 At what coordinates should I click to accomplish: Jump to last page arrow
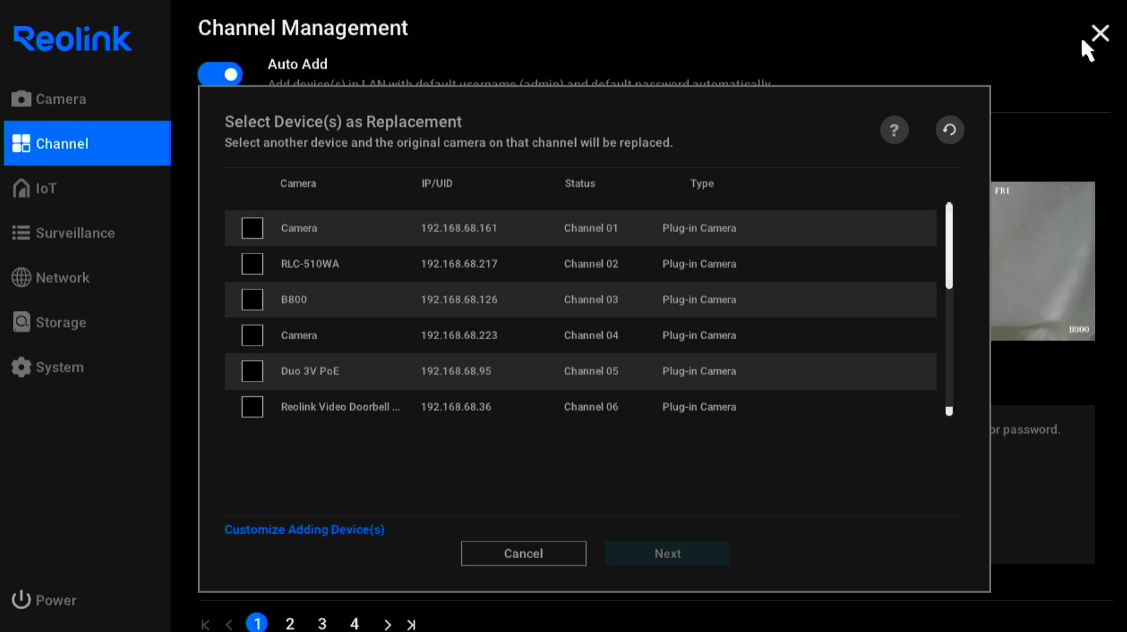411,625
